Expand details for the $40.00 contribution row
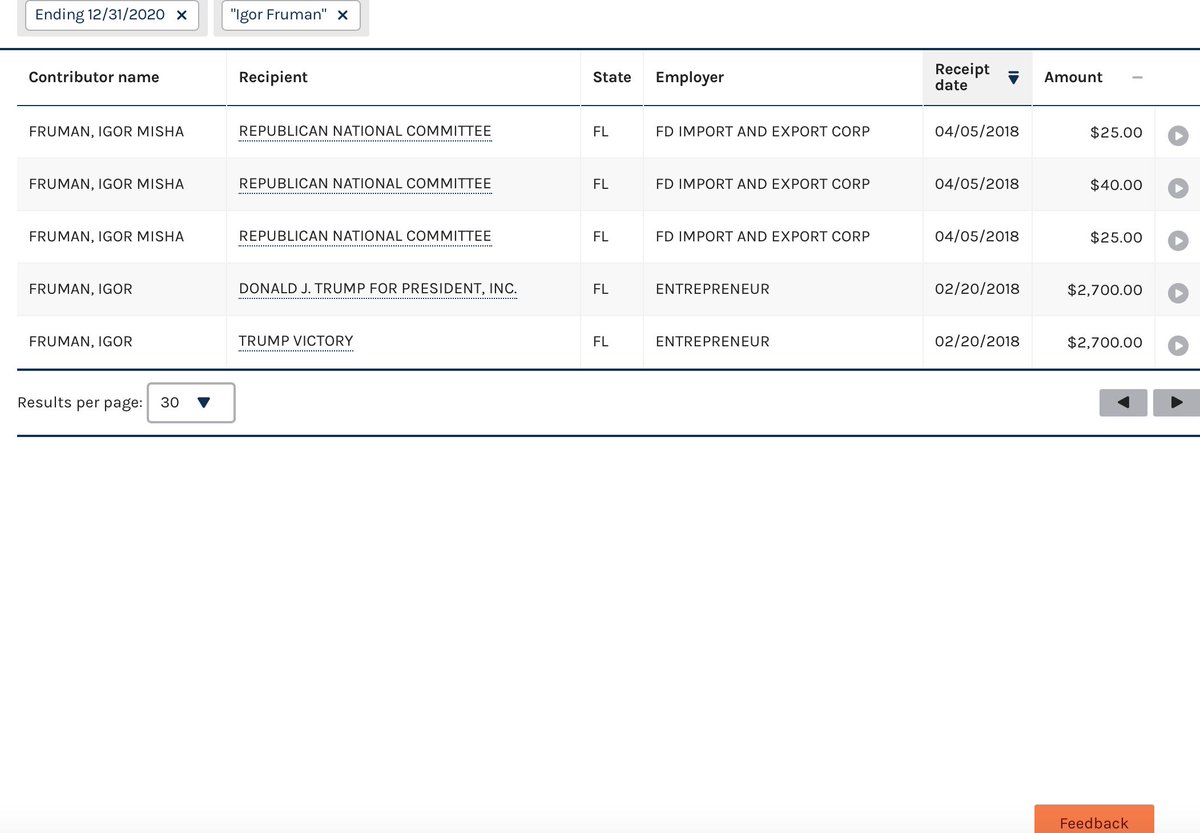The width and height of the screenshot is (1200, 833). 1178,187
